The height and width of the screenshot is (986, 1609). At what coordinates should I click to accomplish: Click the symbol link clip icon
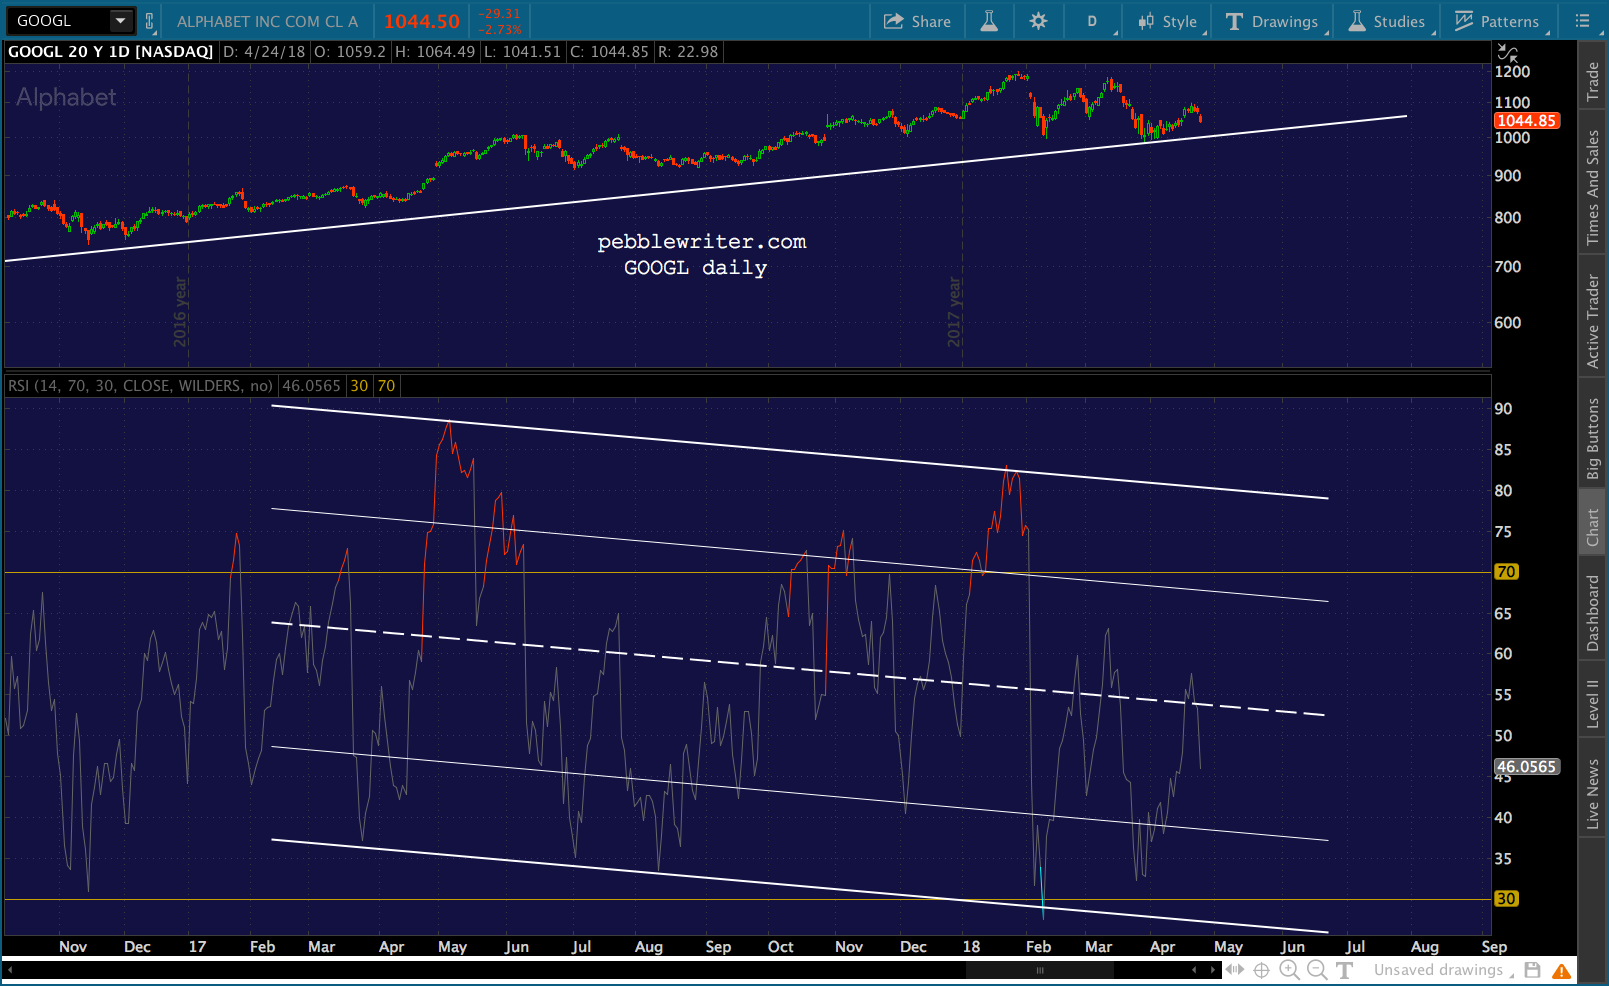tap(150, 21)
